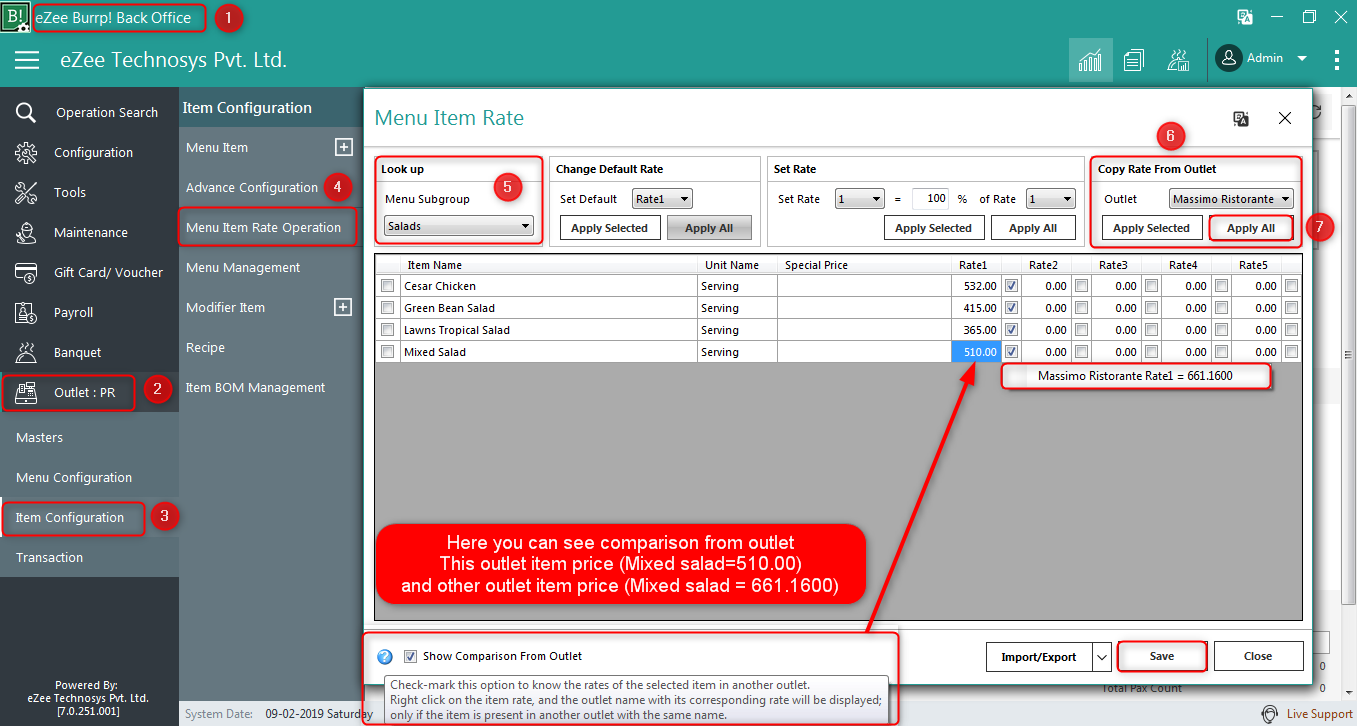Toggle the Rate1 checkbox for Cesar Chicken

(x=1011, y=286)
